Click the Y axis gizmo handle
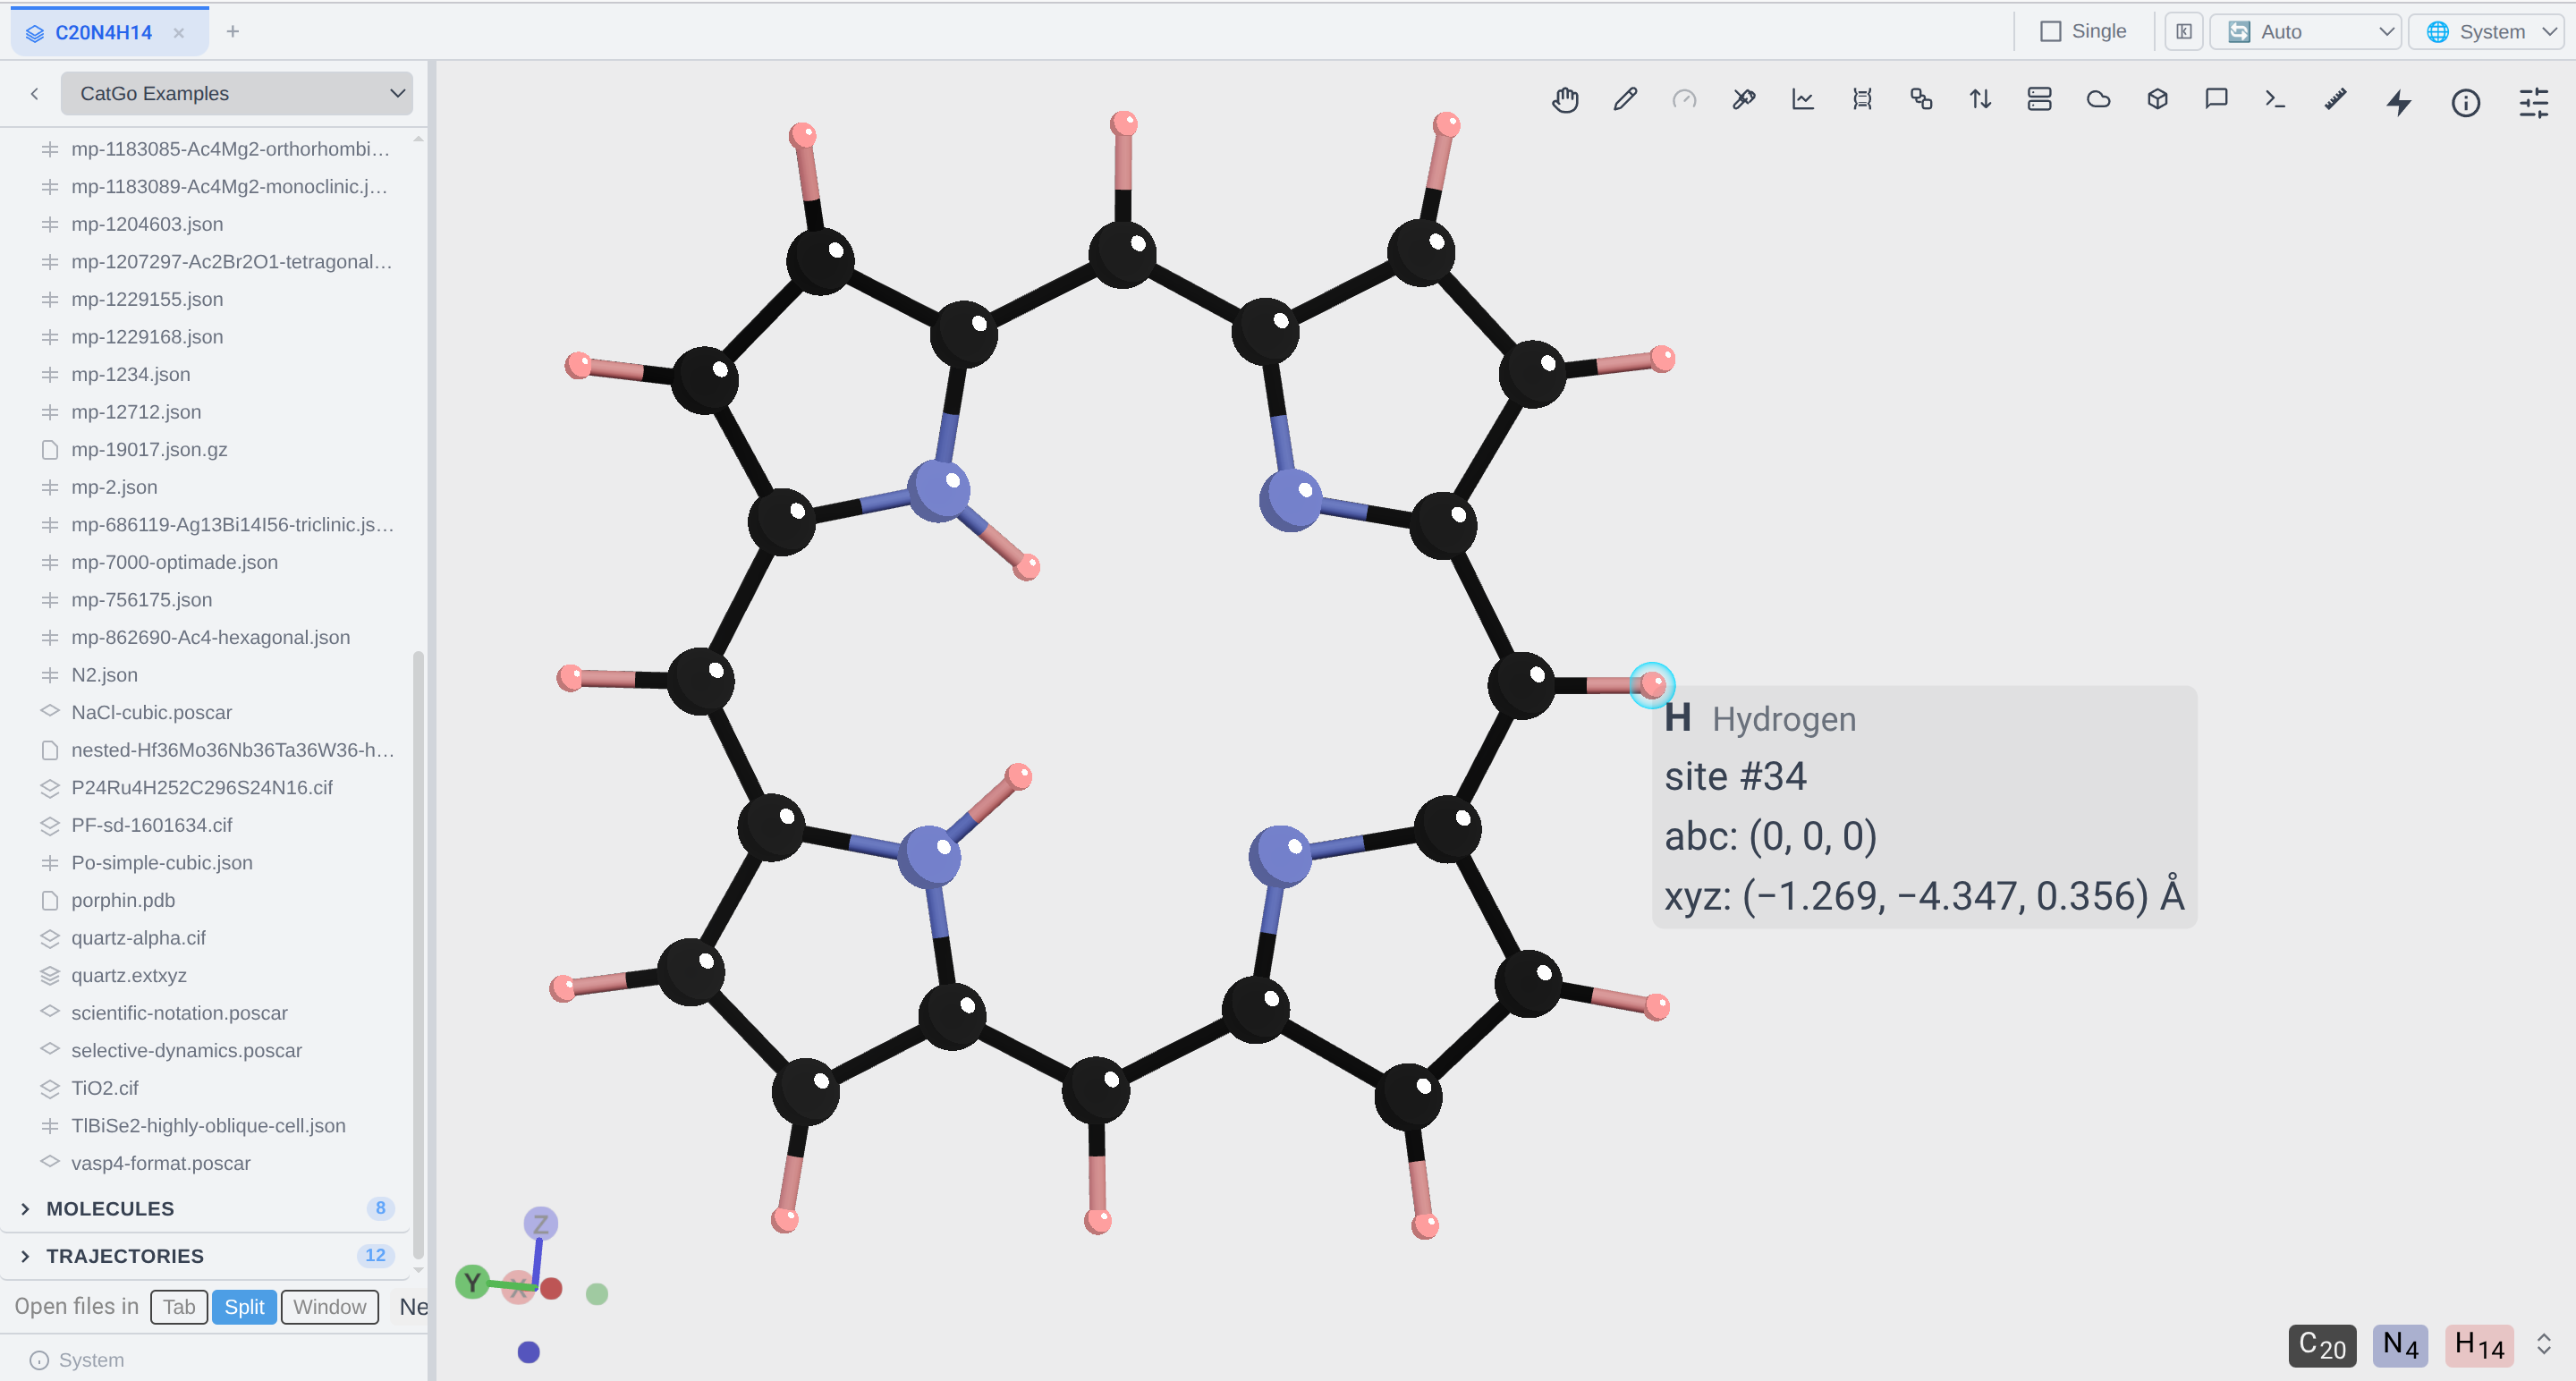 (x=472, y=1282)
